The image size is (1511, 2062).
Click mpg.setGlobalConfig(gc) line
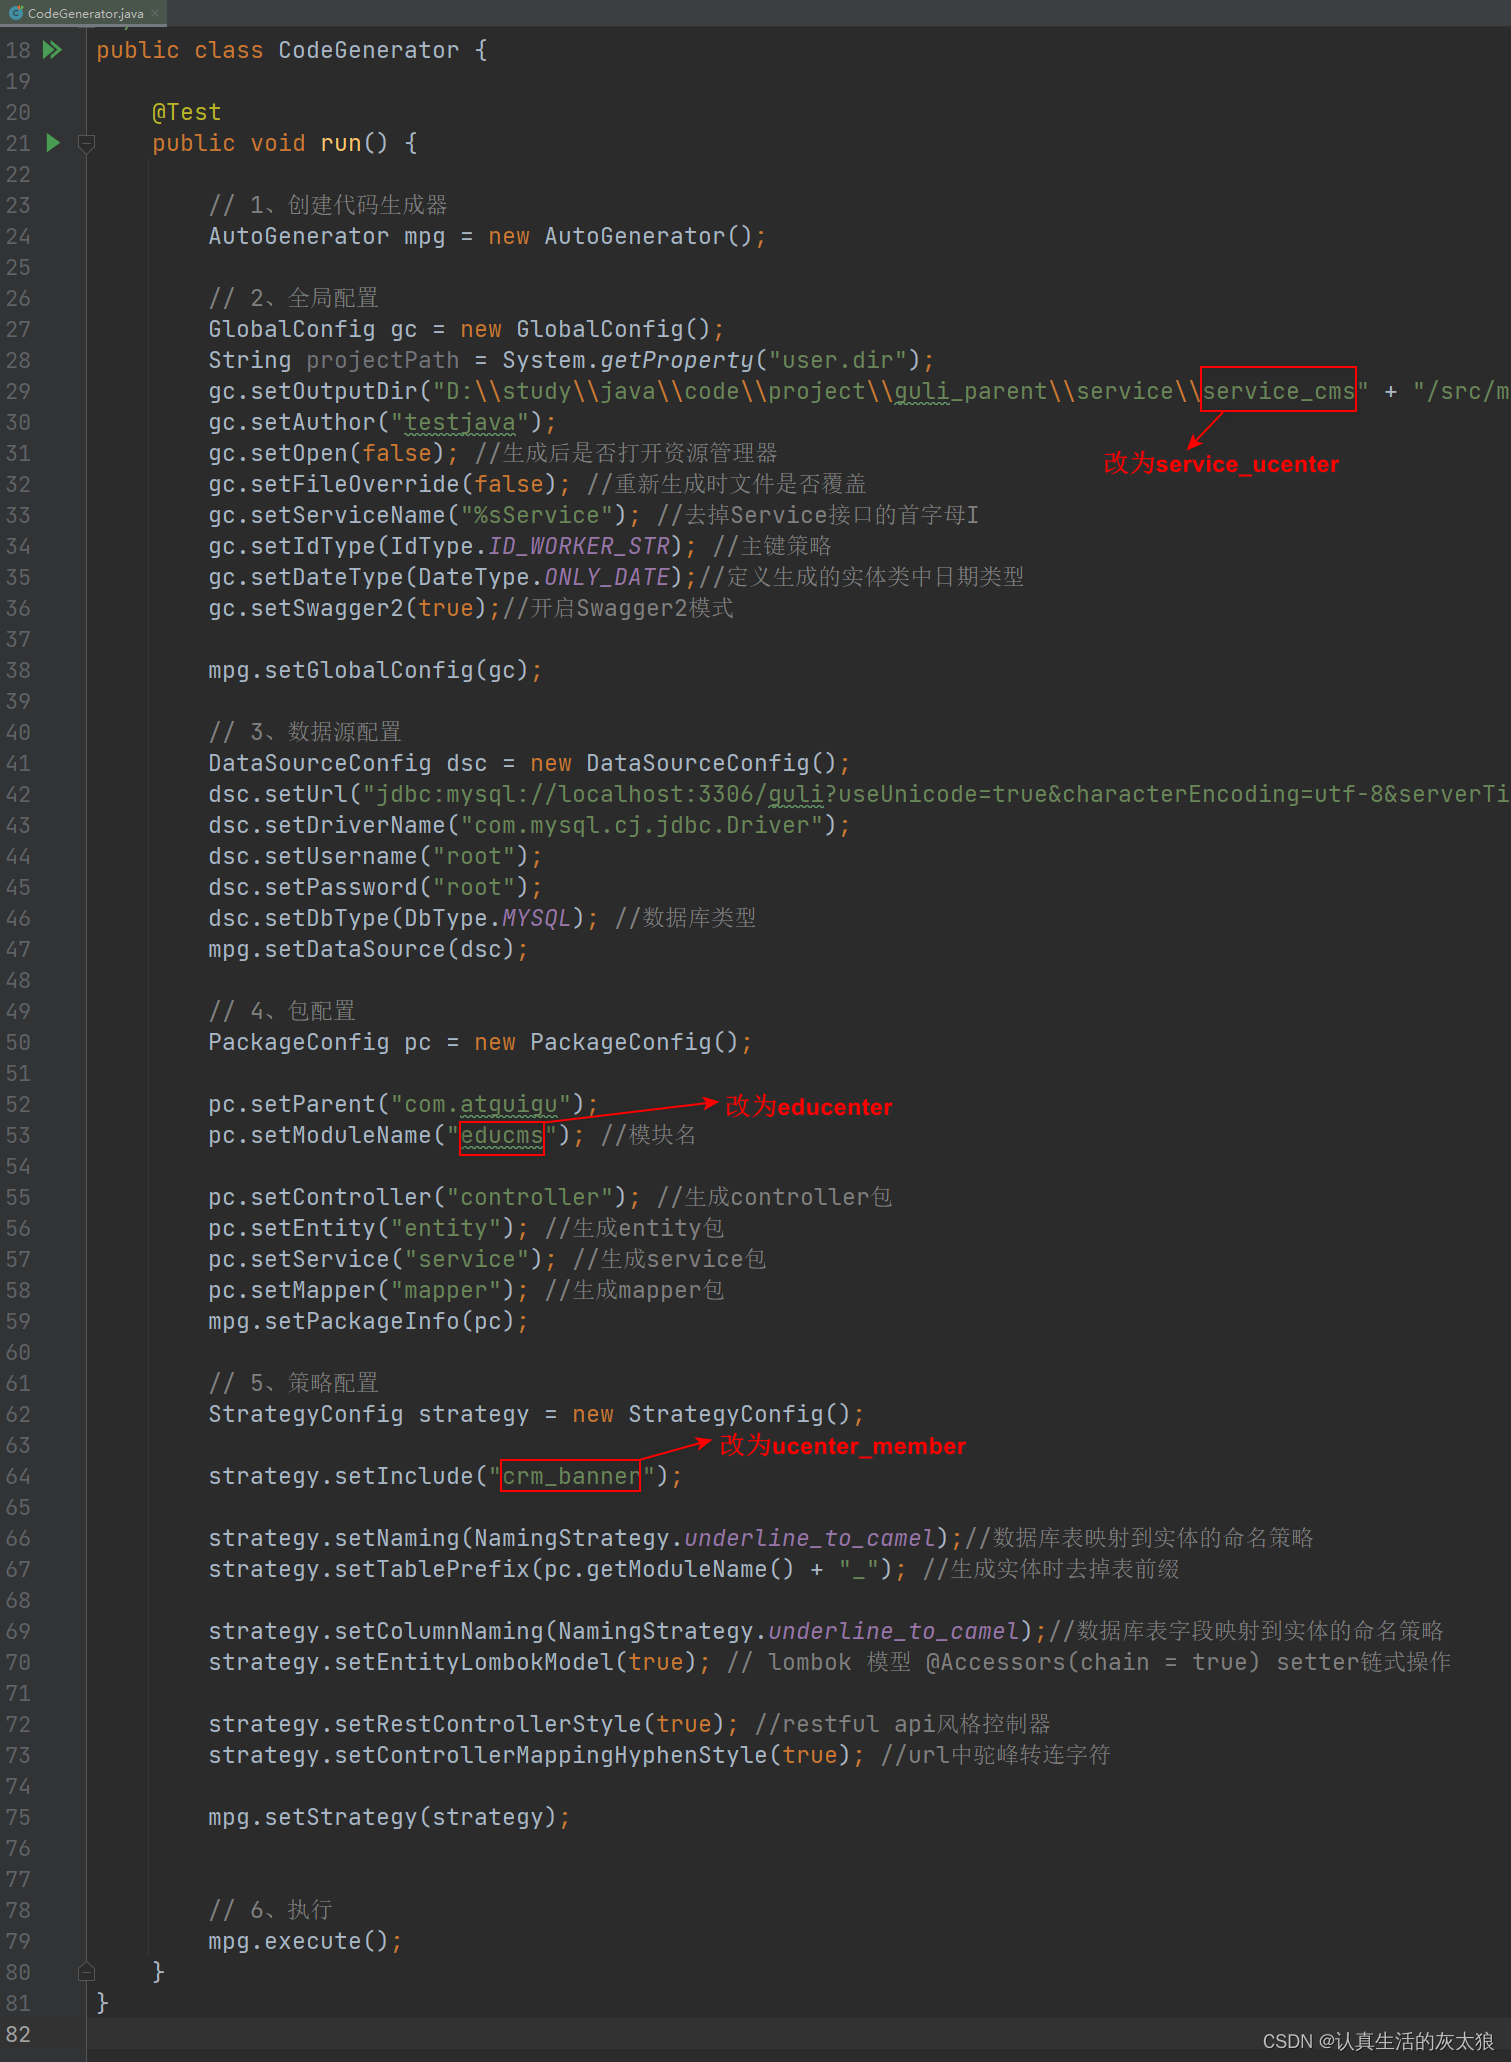coord(375,670)
